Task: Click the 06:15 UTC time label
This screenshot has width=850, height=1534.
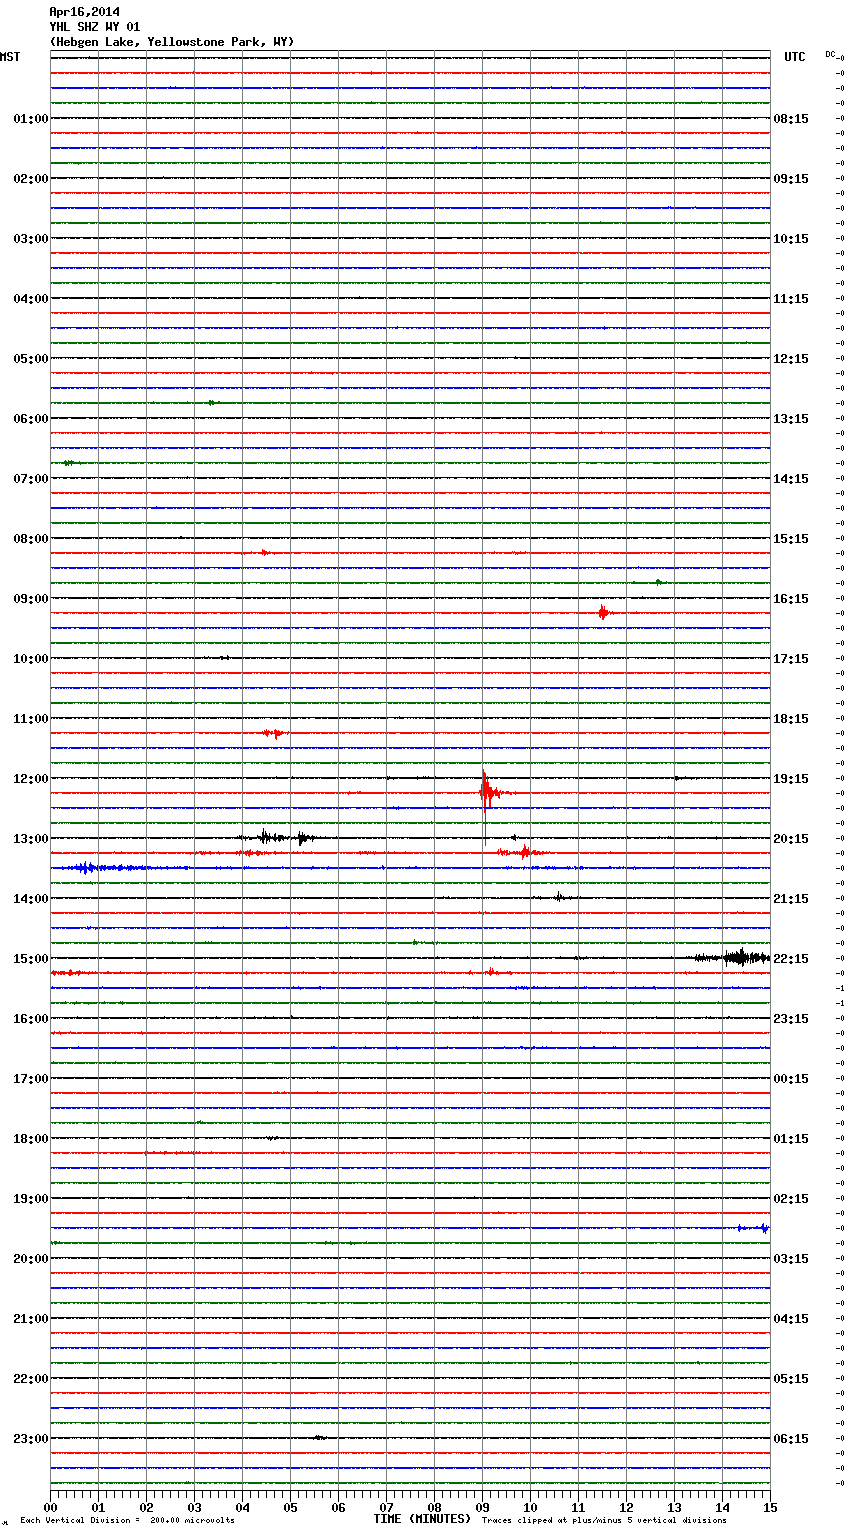Action: pyautogui.click(x=790, y=1439)
